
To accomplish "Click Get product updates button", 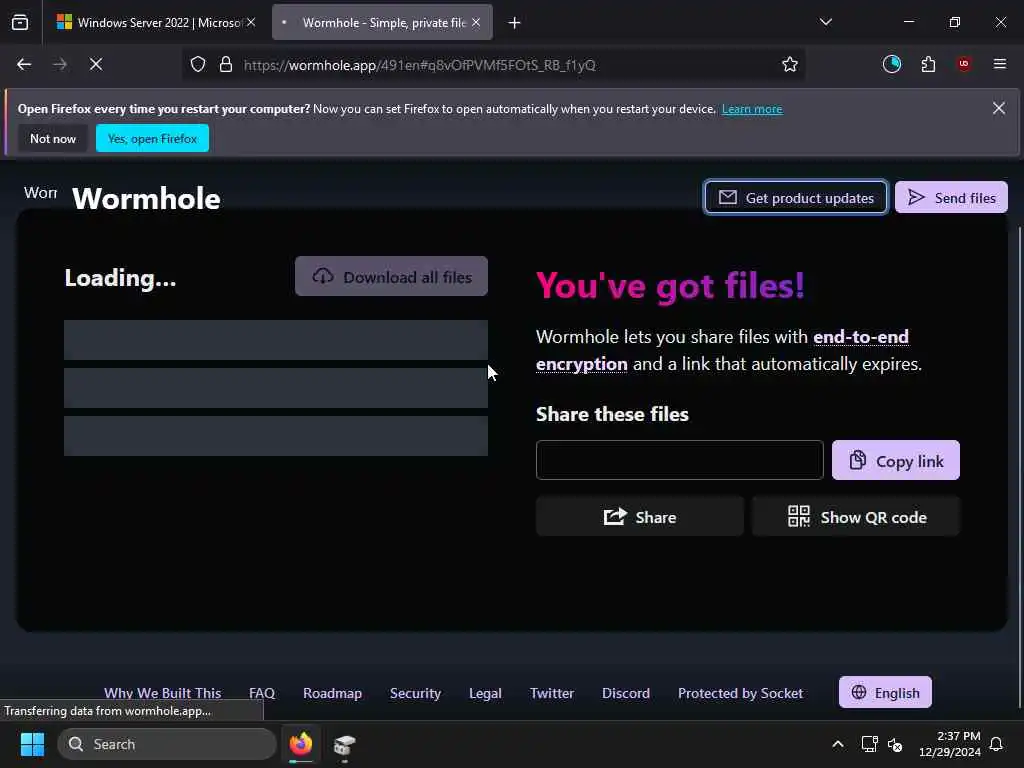I will click(795, 197).
